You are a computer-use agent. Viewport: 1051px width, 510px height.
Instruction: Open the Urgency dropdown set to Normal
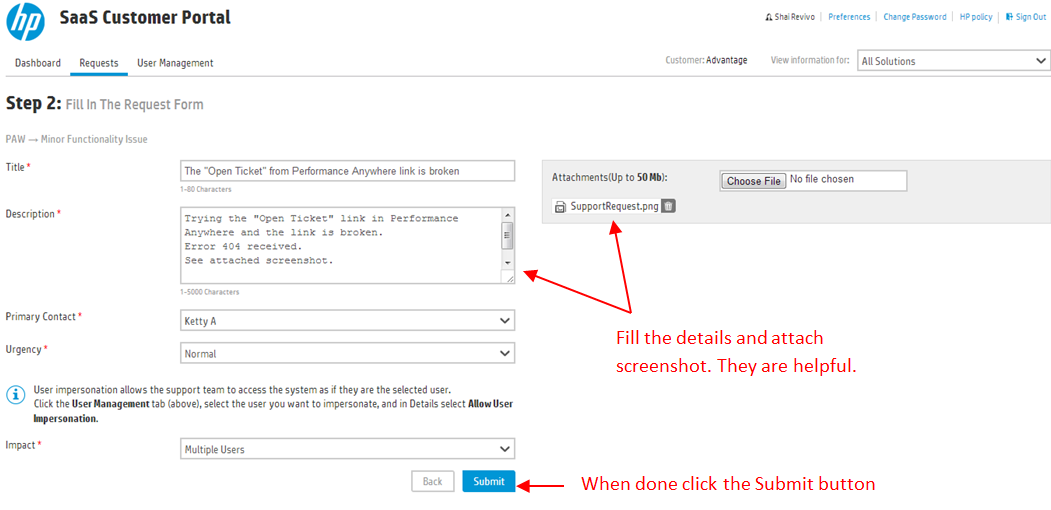pyautogui.click(x=347, y=353)
